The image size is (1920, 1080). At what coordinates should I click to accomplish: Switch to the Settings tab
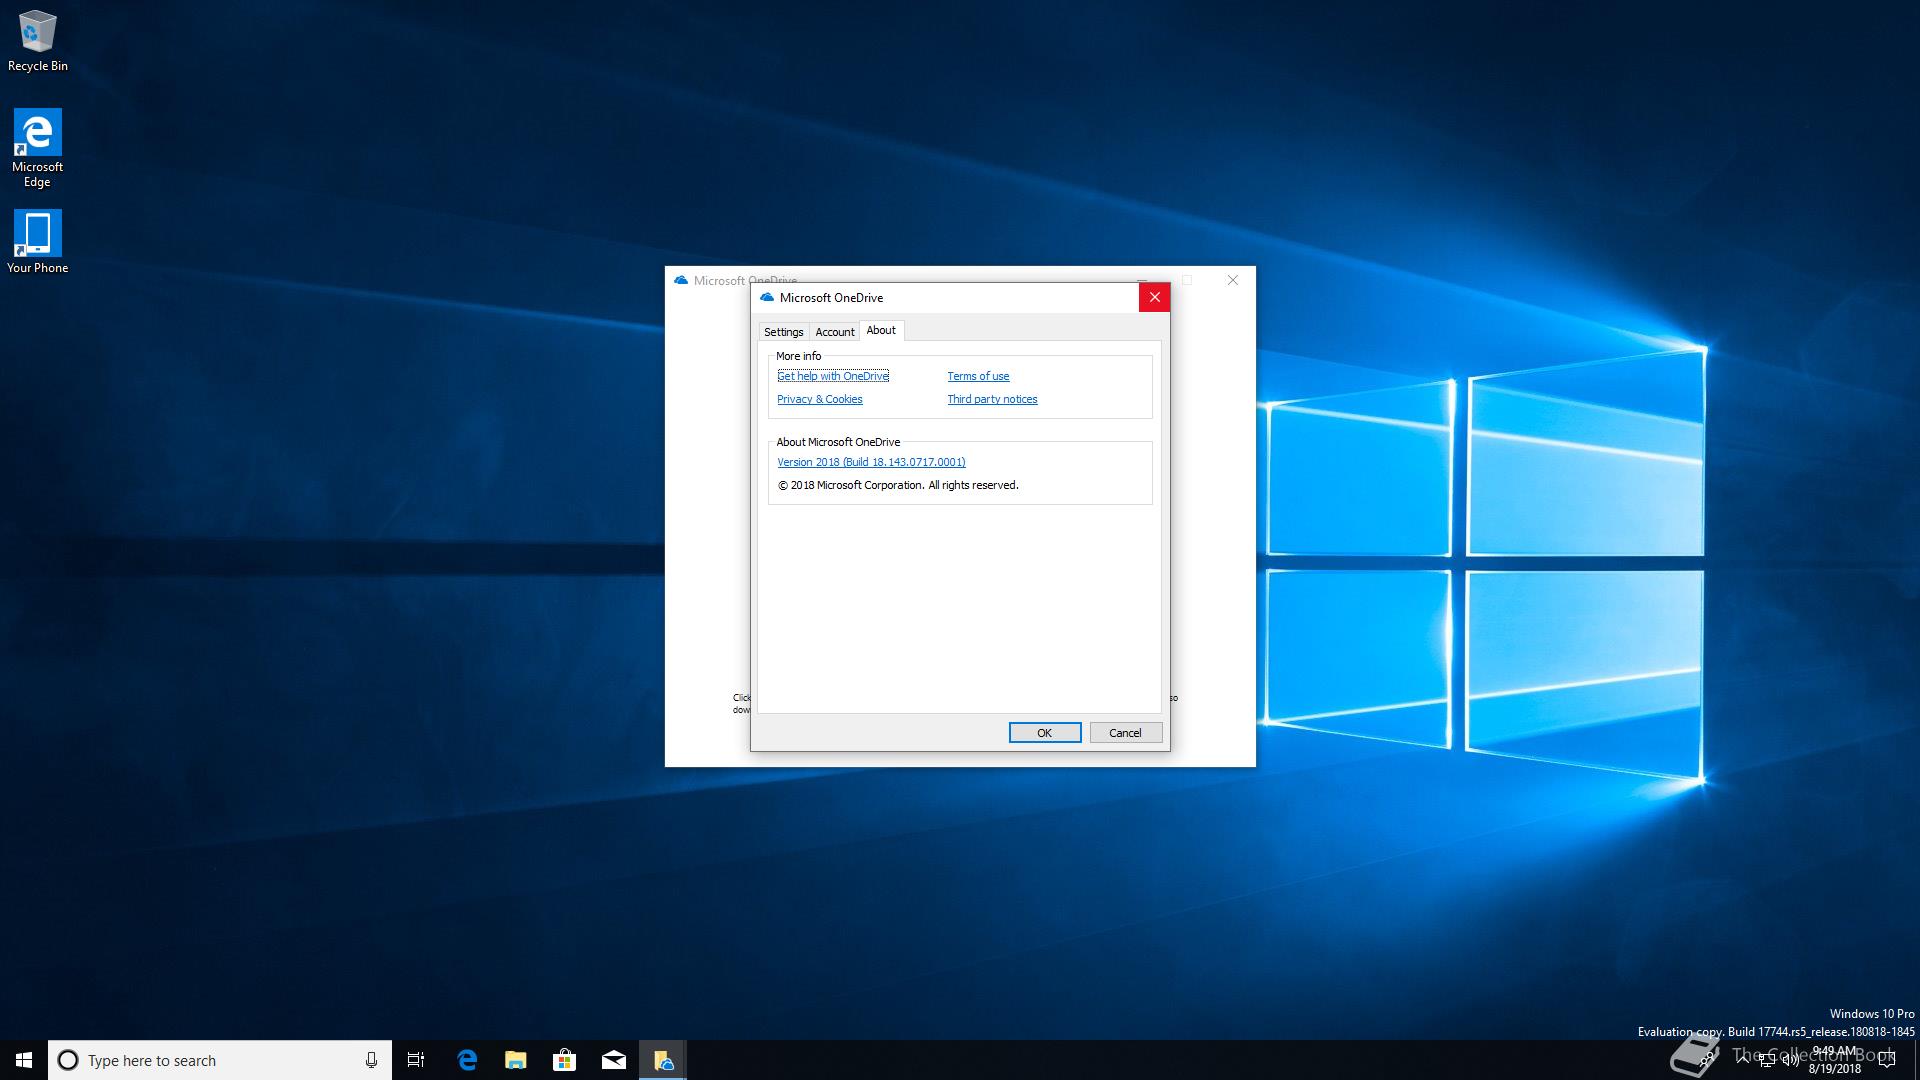[x=783, y=332]
